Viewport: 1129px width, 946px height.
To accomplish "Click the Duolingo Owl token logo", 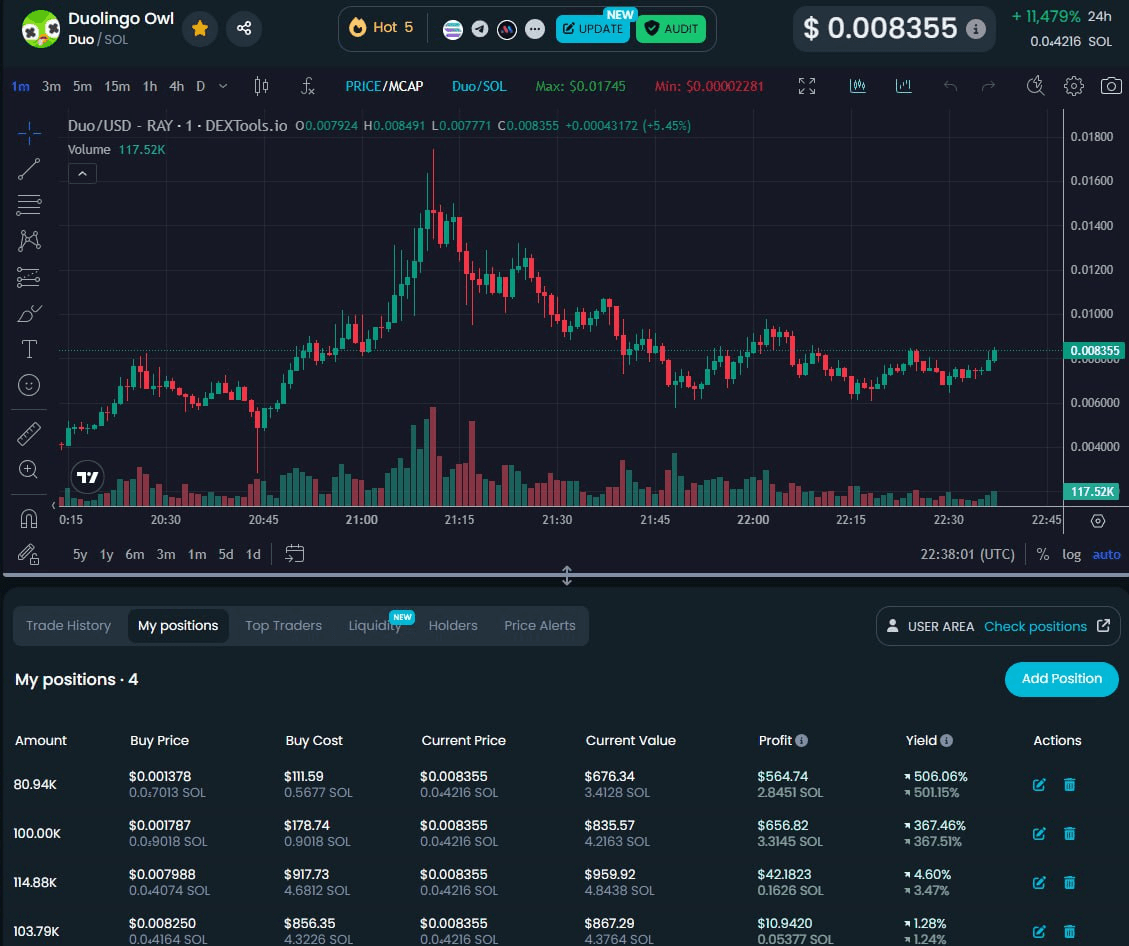I will (40, 29).
